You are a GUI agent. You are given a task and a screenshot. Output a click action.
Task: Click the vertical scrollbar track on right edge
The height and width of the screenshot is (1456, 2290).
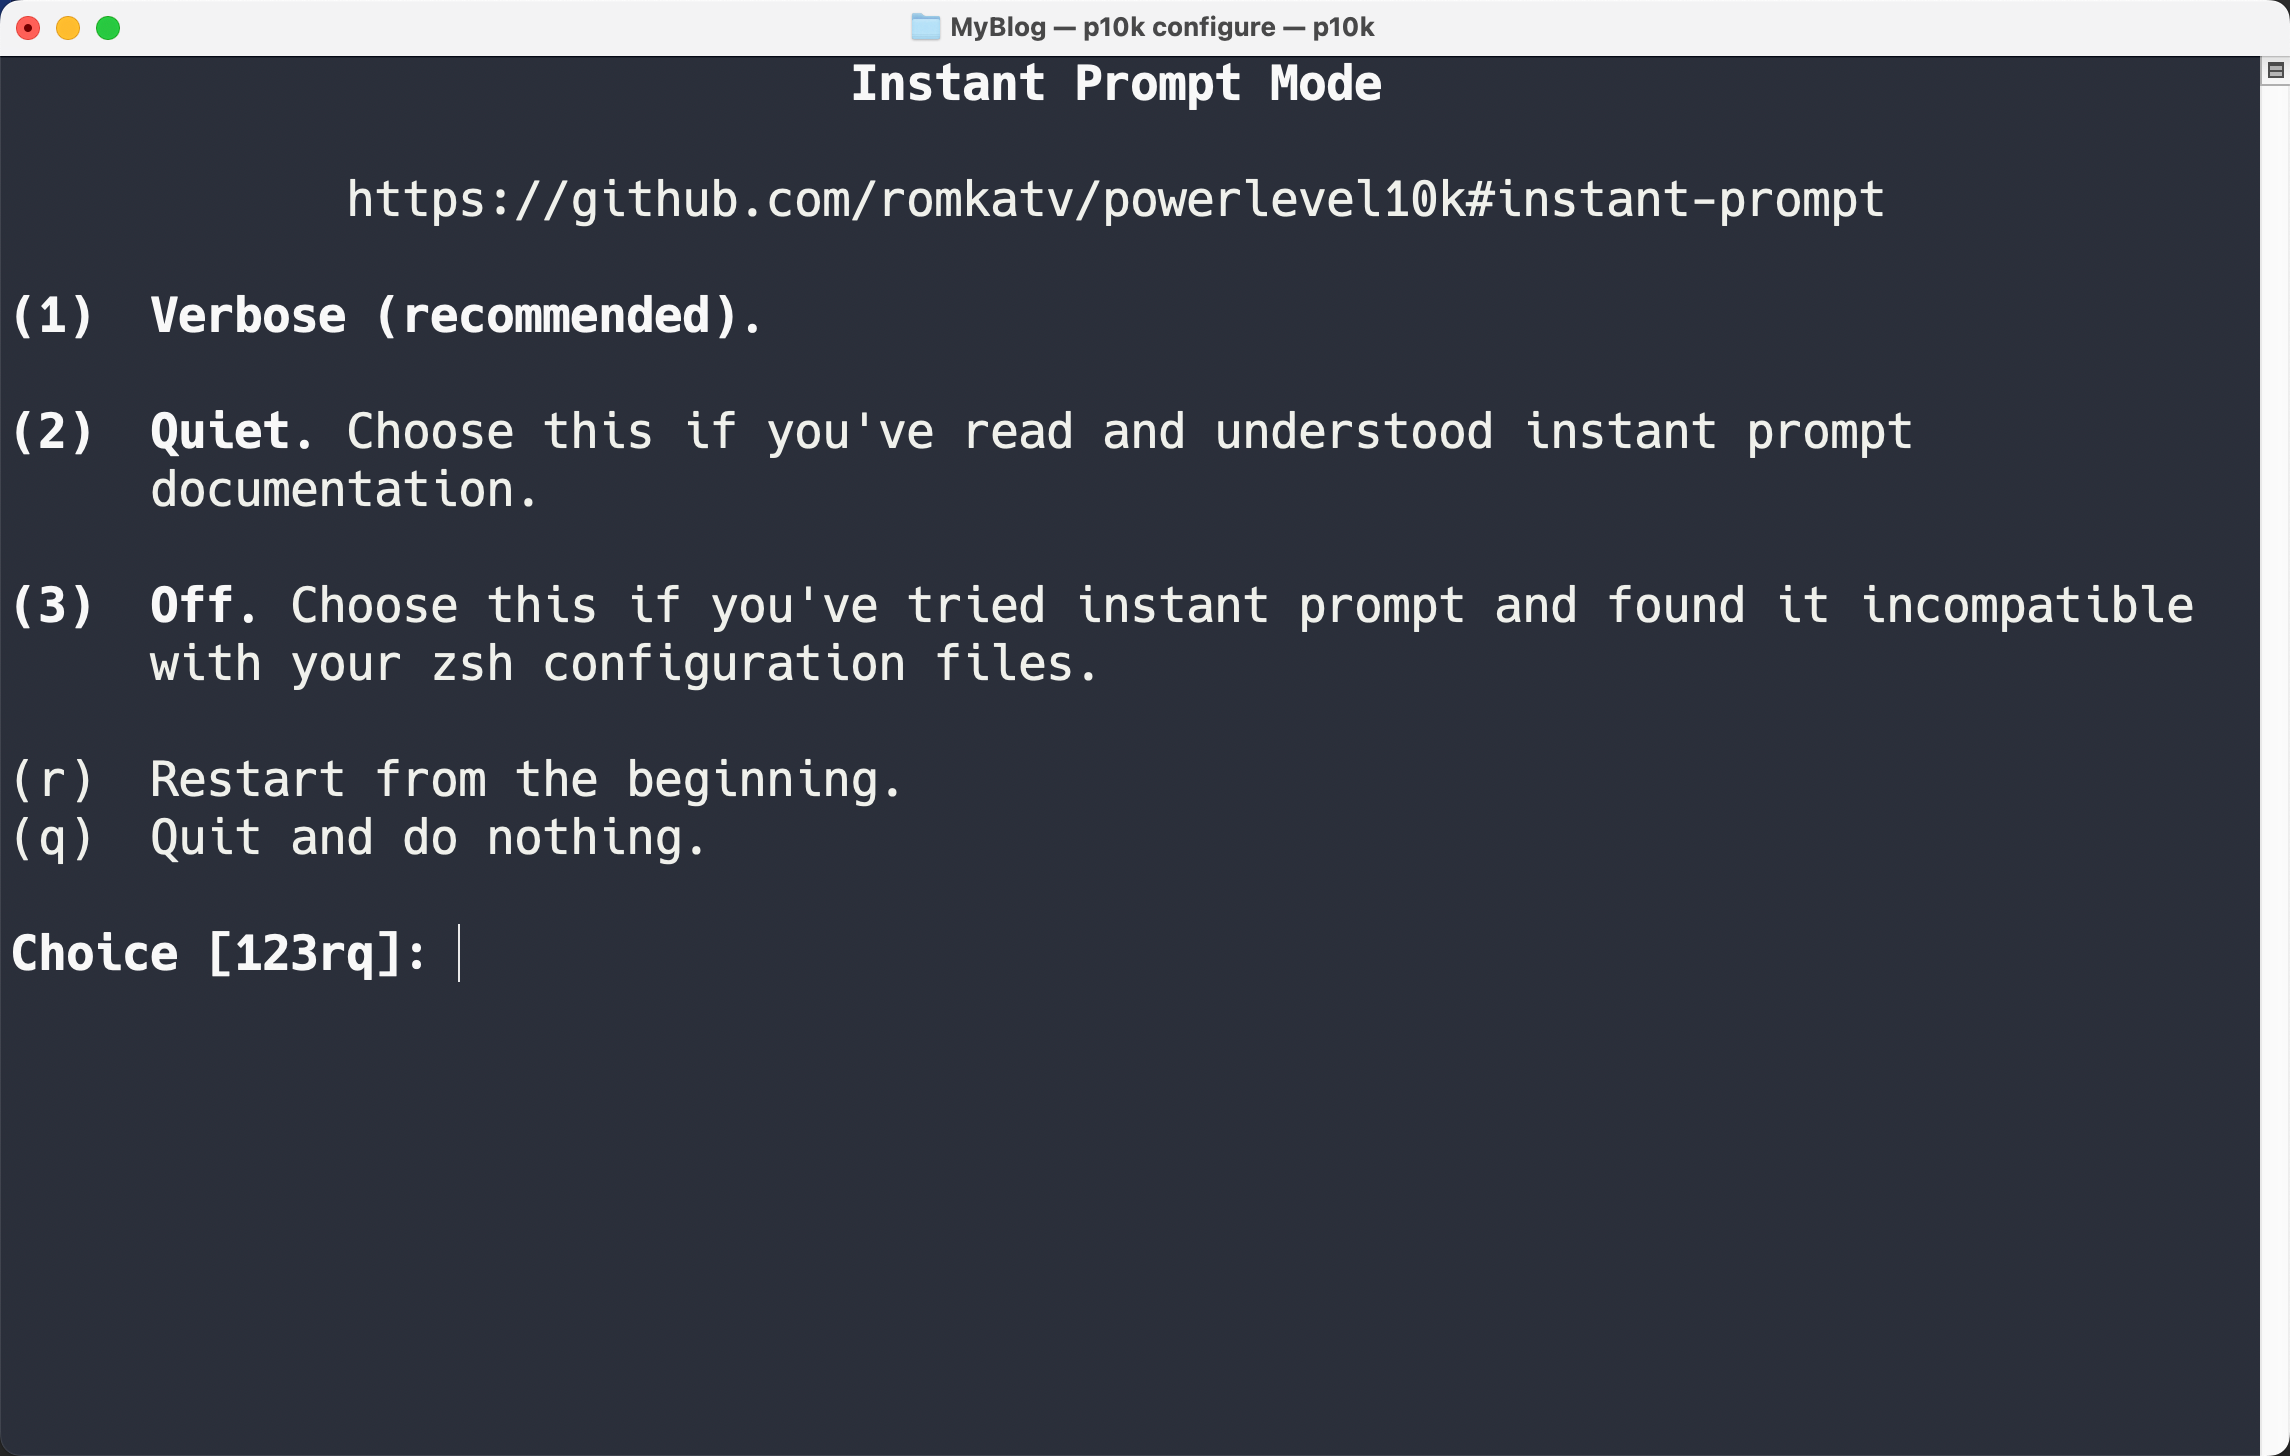(2275, 770)
